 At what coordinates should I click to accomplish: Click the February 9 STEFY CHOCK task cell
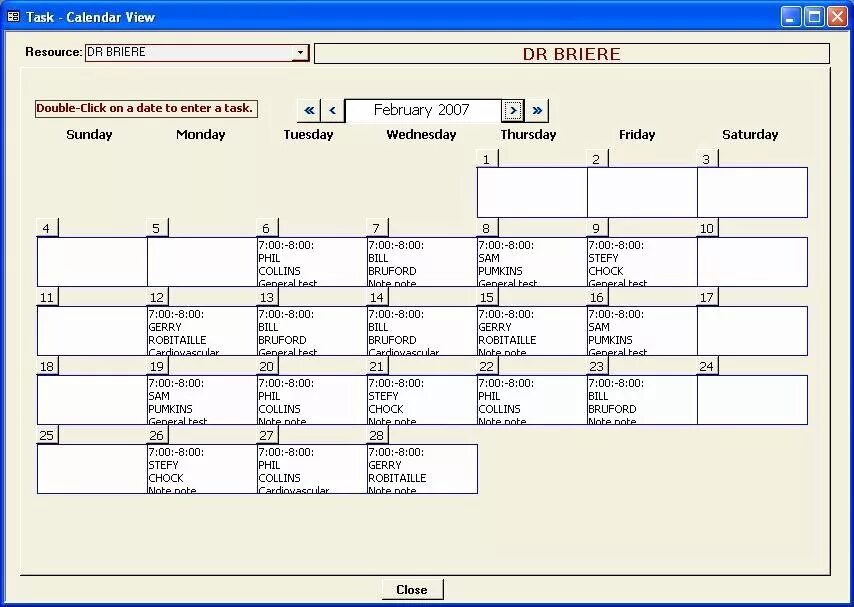pos(642,262)
